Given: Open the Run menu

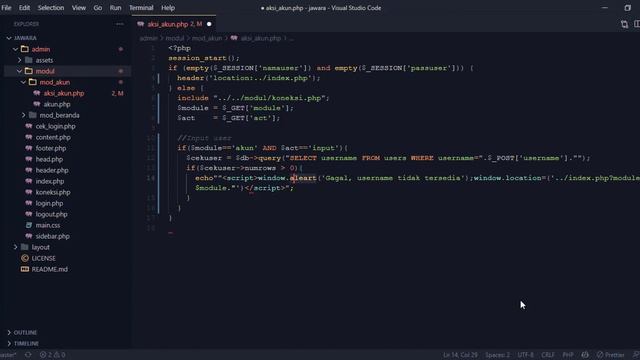Looking at the screenshot, I should [116, 8].
